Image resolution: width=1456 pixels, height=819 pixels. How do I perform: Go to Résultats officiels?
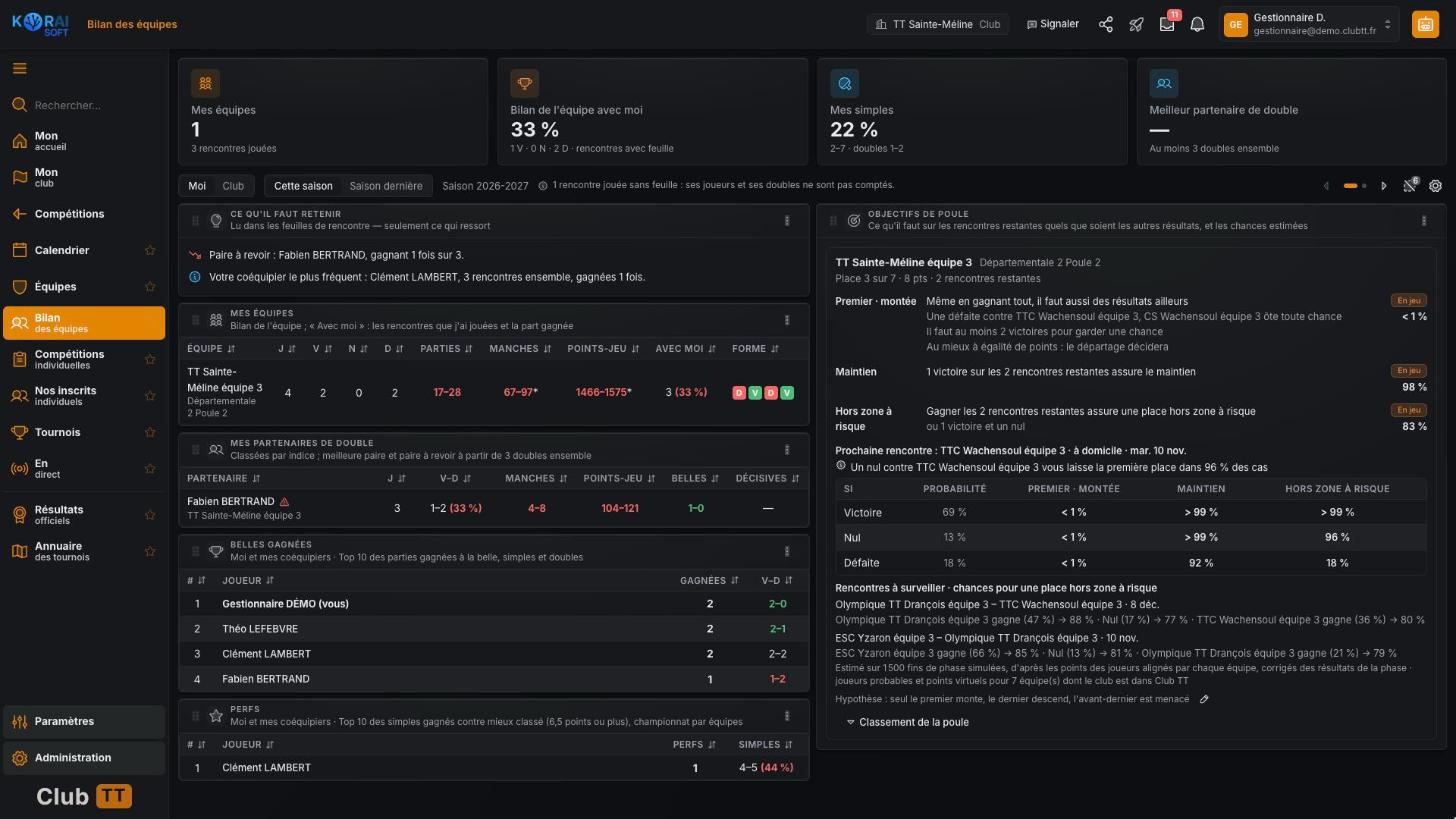coord(84,514)
